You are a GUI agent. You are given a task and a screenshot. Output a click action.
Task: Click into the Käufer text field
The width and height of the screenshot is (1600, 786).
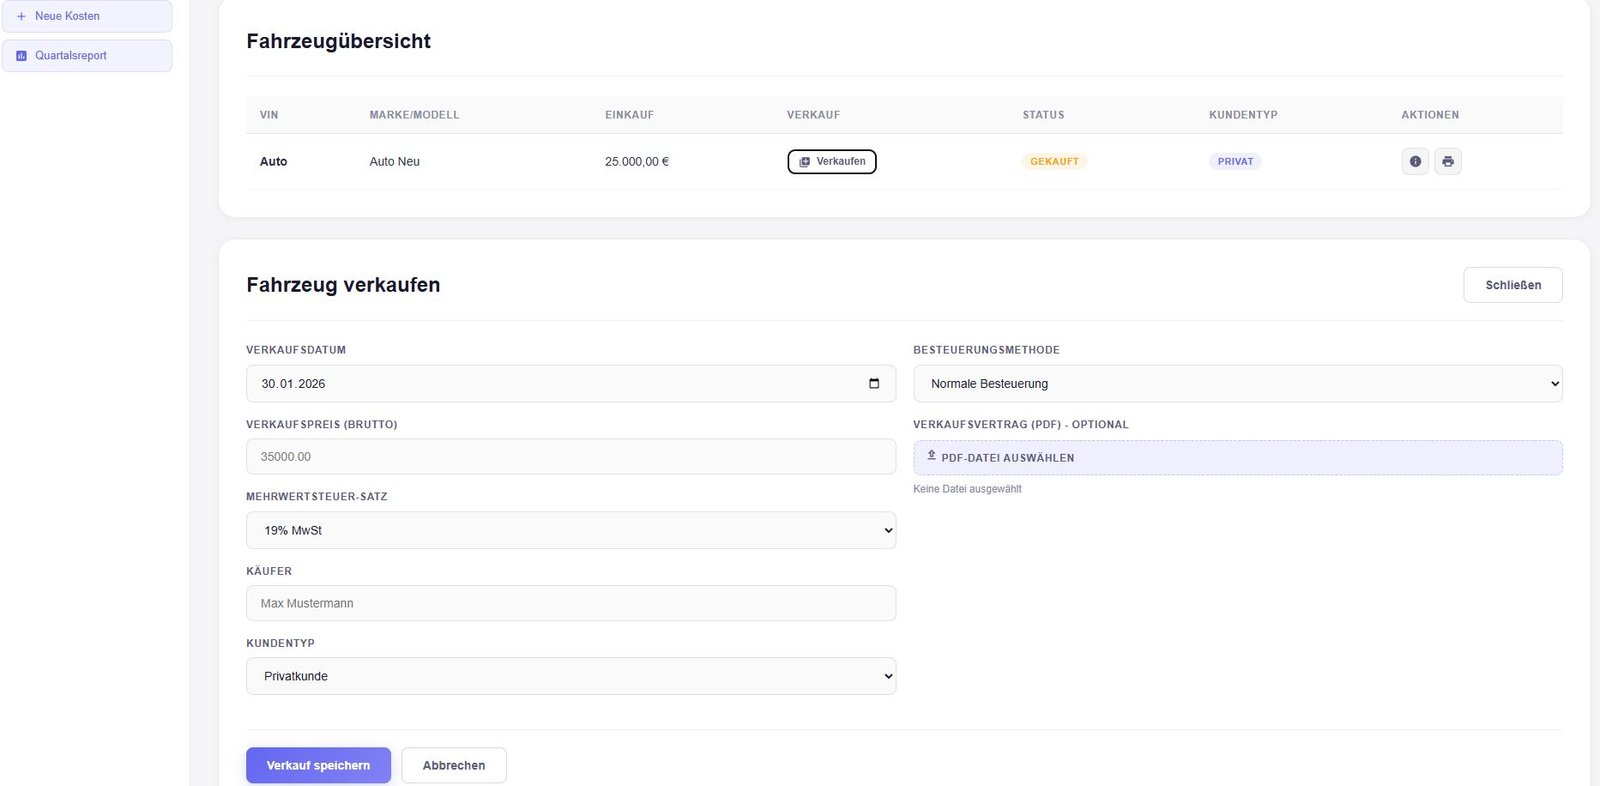pos(570,604)
